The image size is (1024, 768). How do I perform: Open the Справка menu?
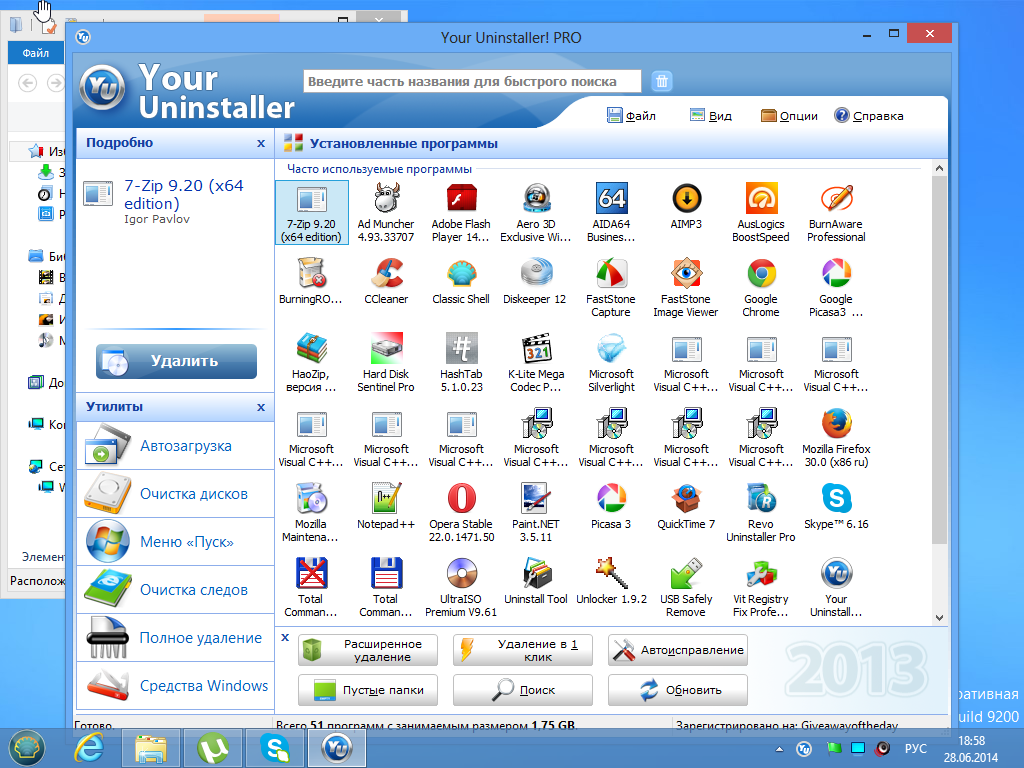(x=869, y=116)
